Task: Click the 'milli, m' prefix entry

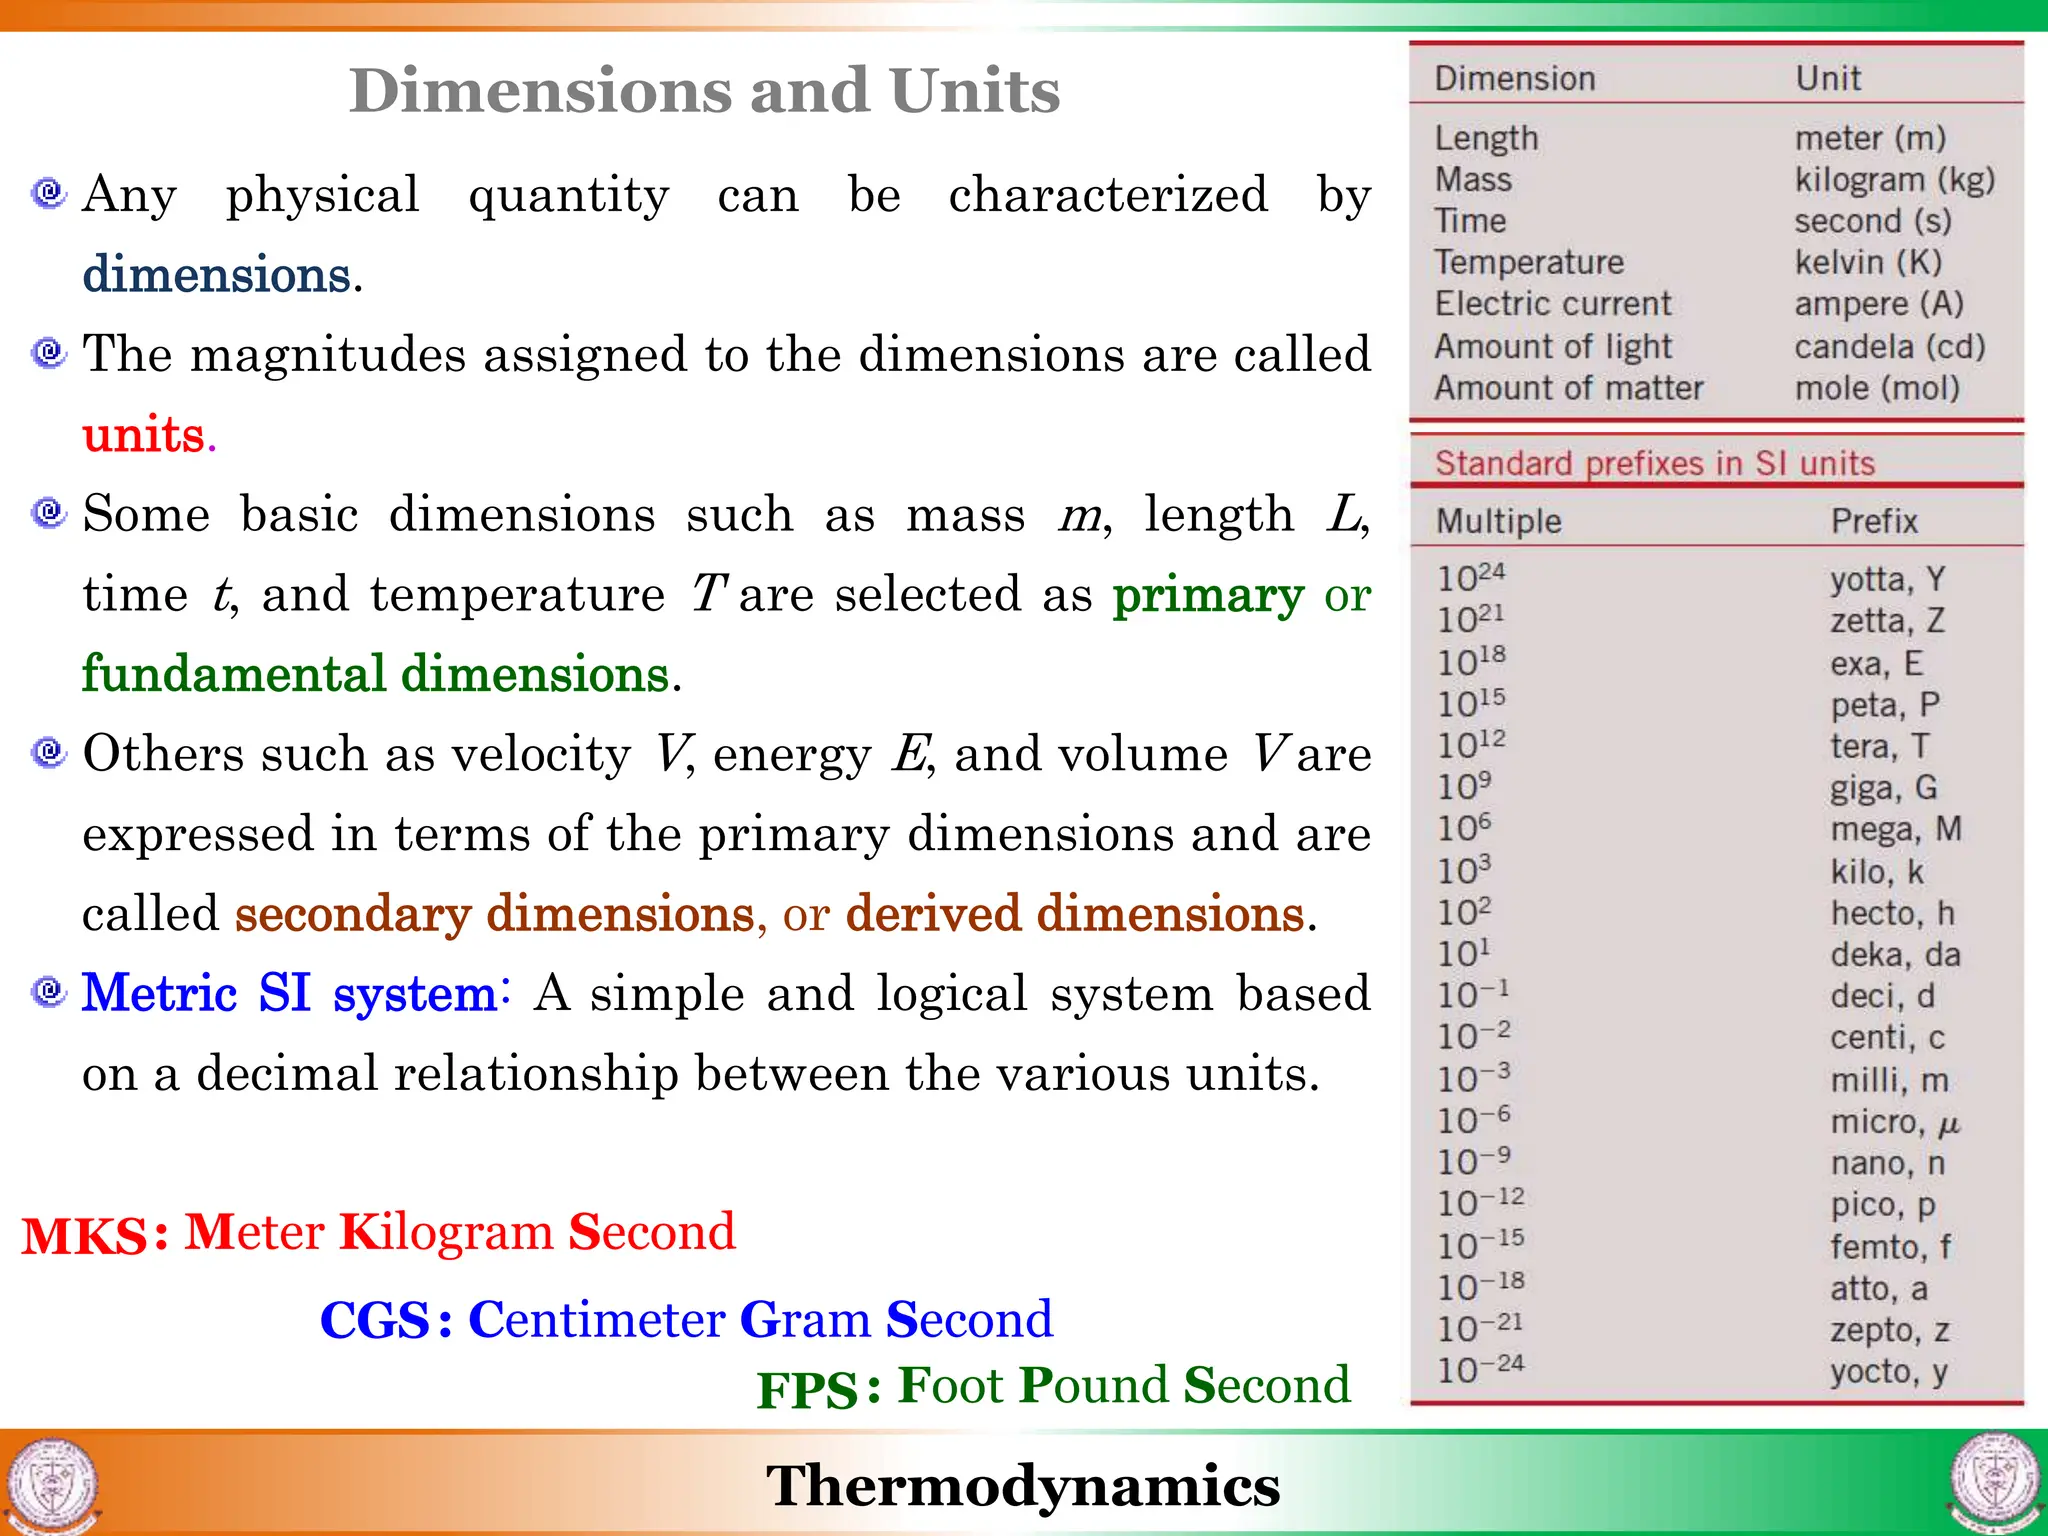Action: [x=1889, y=1081]
